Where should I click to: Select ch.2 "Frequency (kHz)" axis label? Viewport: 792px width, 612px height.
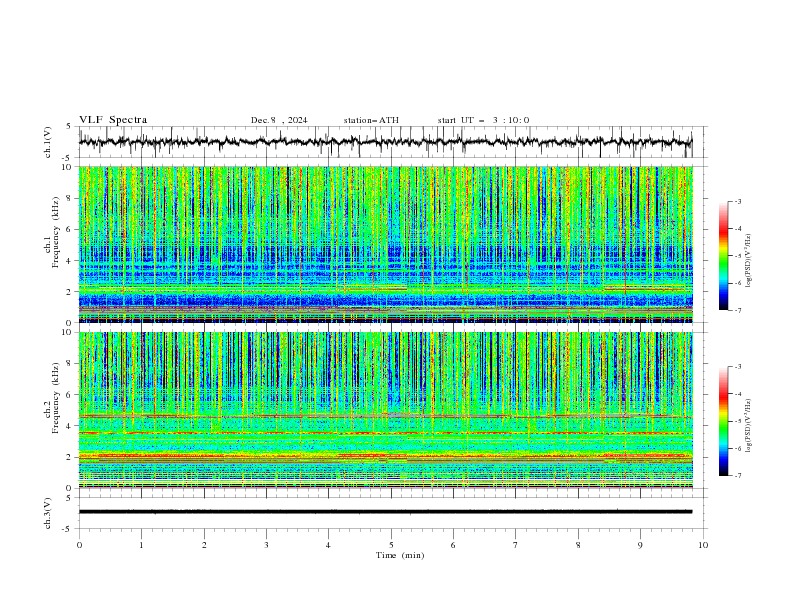(x=56, y=398)
